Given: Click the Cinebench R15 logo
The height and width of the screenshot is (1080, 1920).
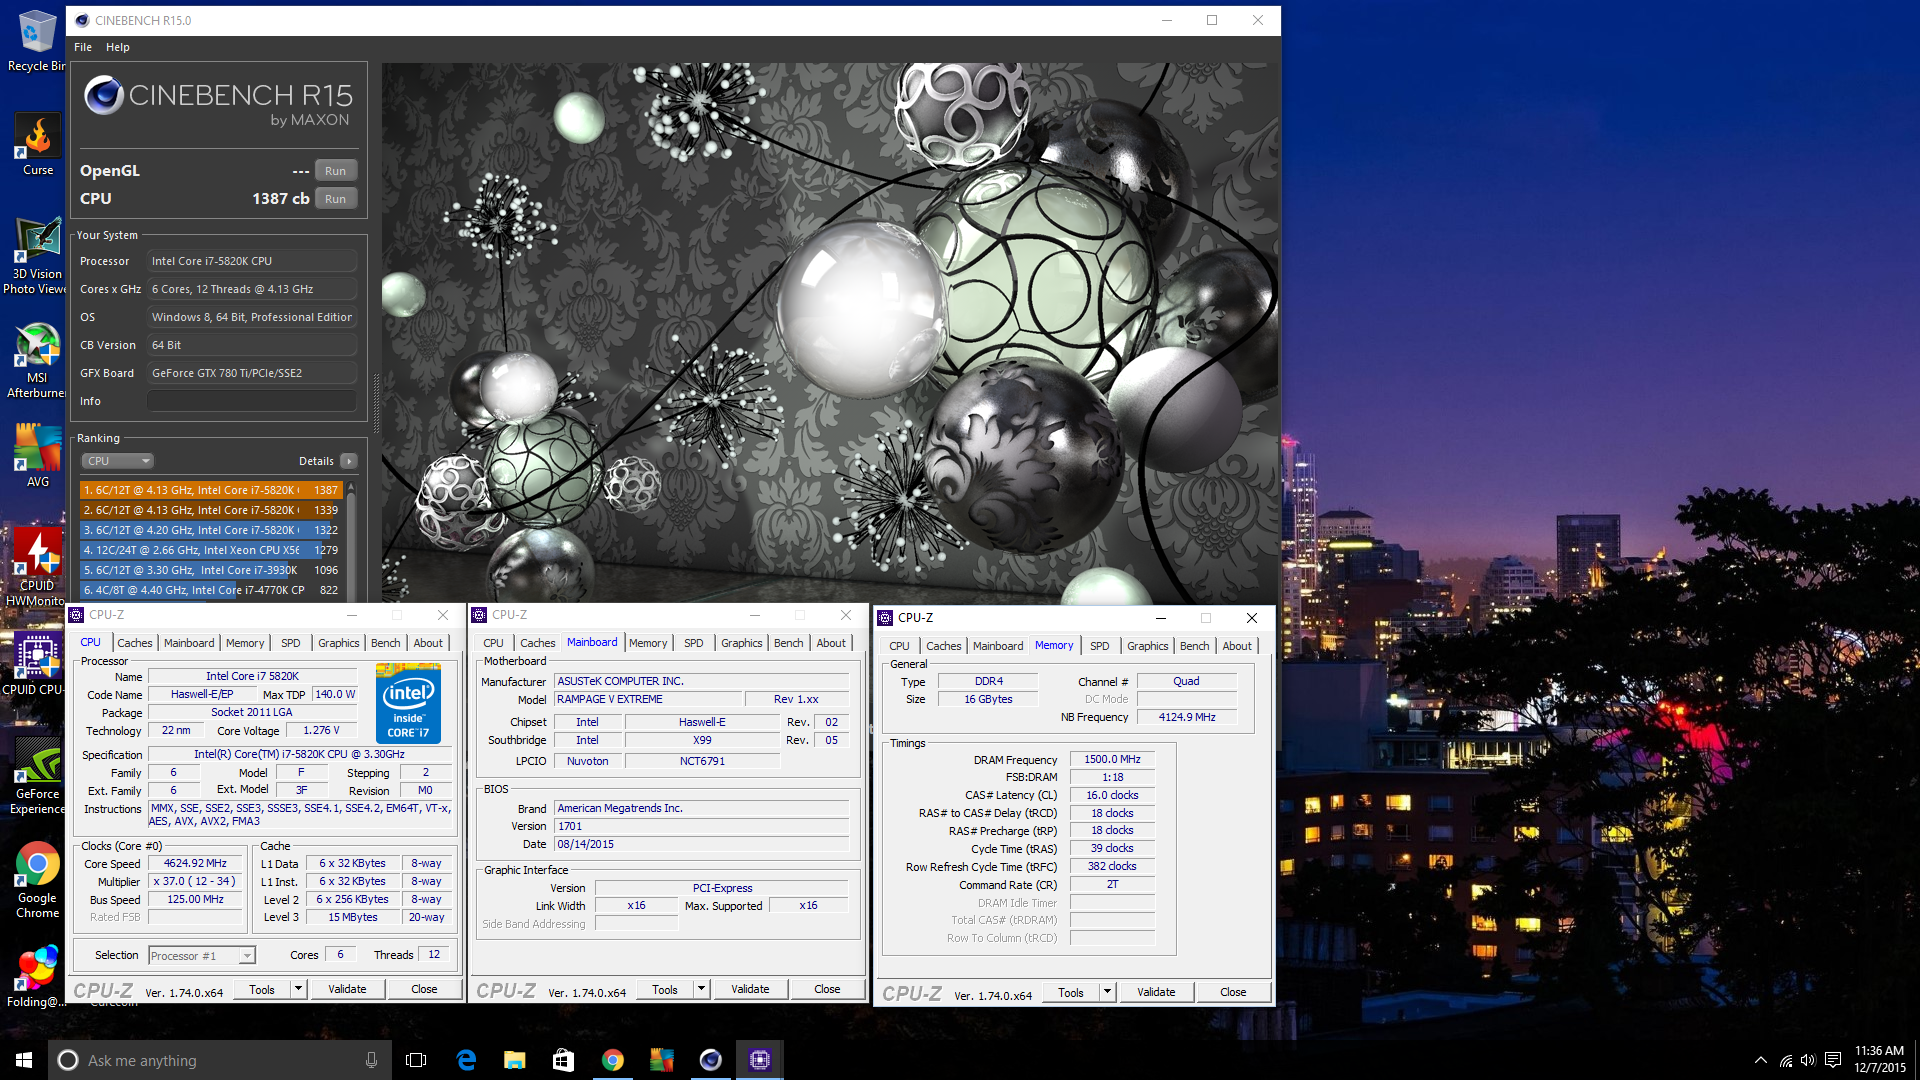Looking at the screenshot, I should 218,101.
